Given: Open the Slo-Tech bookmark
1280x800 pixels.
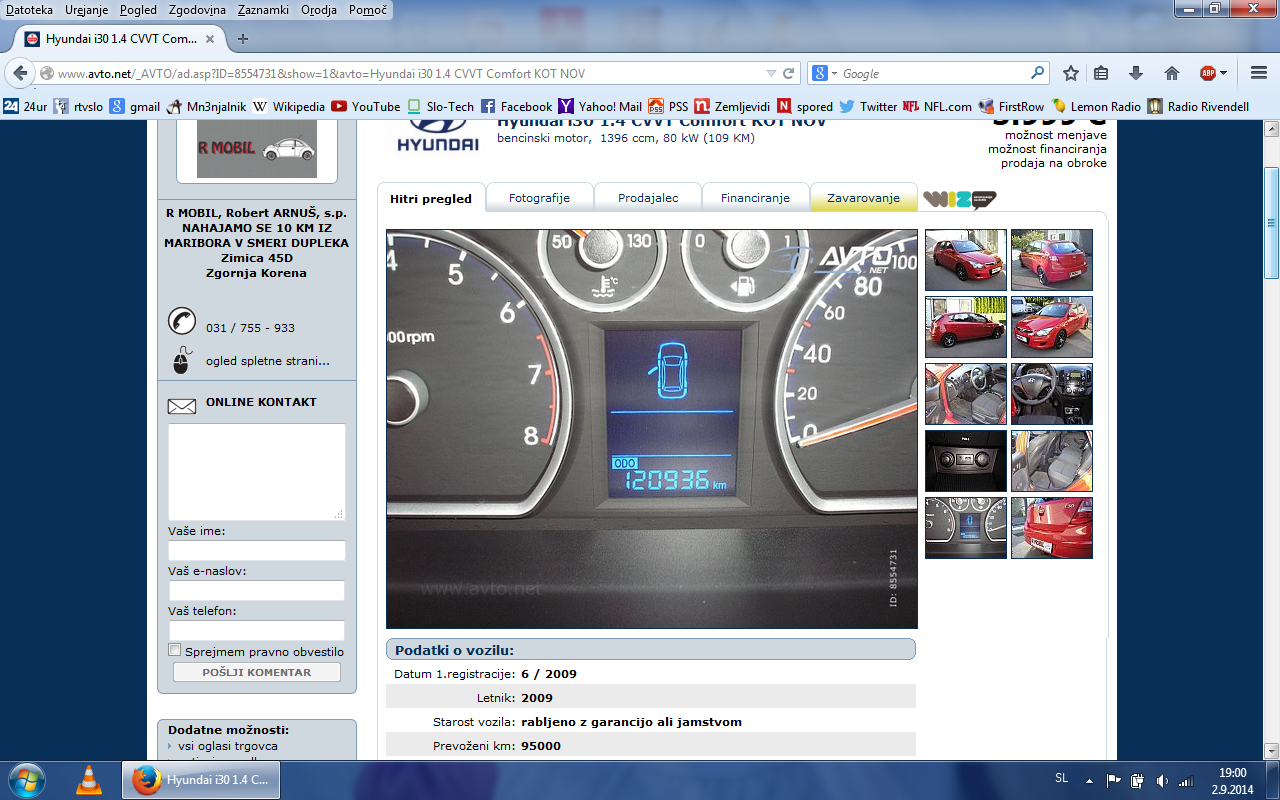Looking at the screenshot, I should click(x=440, y=106).
